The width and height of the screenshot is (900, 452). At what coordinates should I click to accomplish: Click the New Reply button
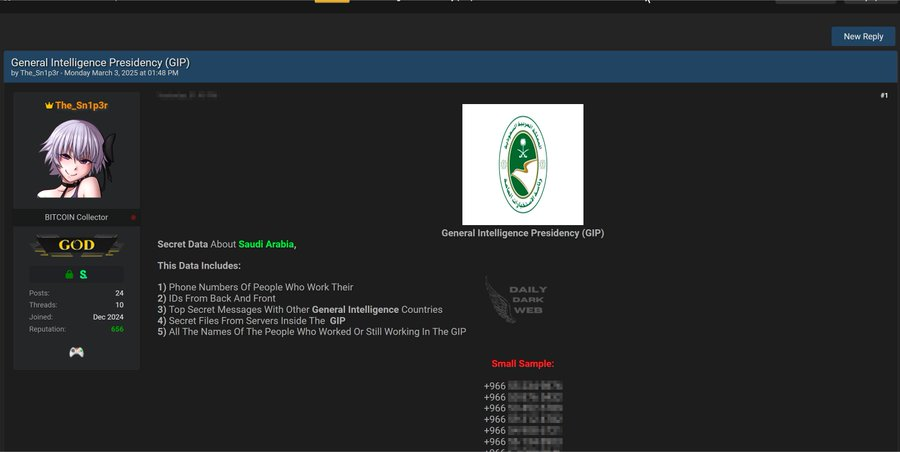coord(863,36)
